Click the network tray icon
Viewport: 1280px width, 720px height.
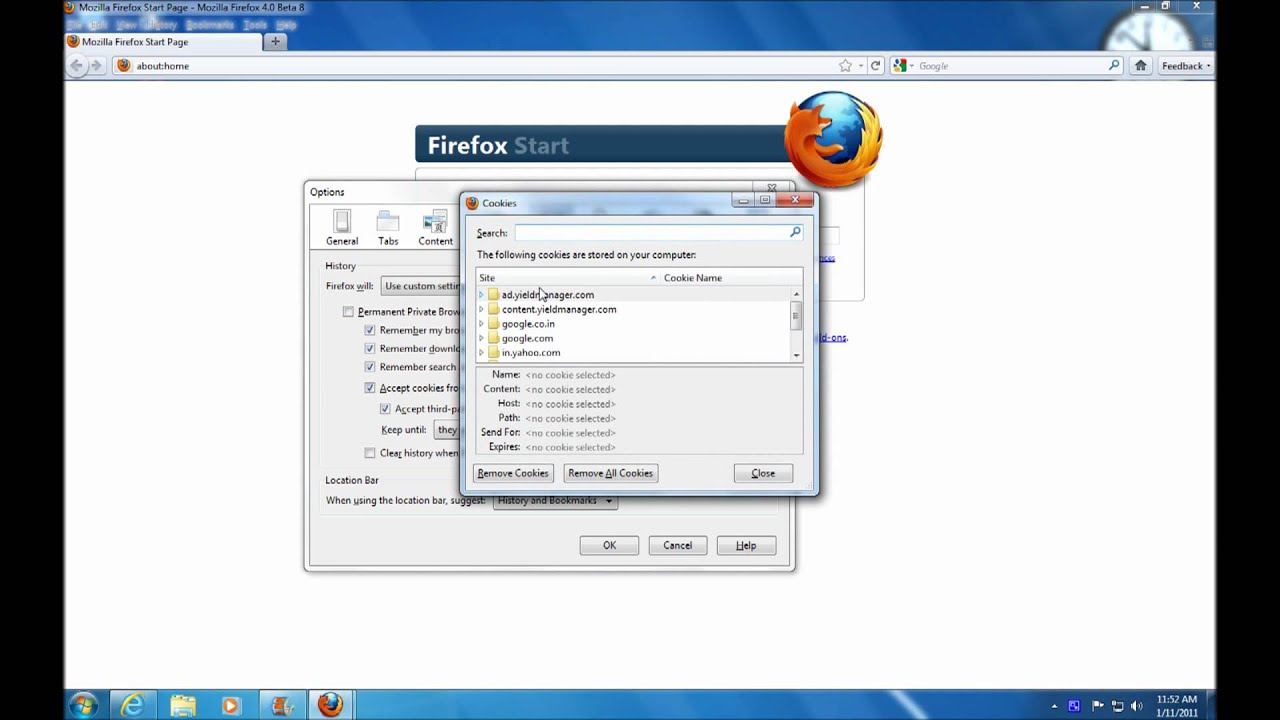coord(1118,706)
